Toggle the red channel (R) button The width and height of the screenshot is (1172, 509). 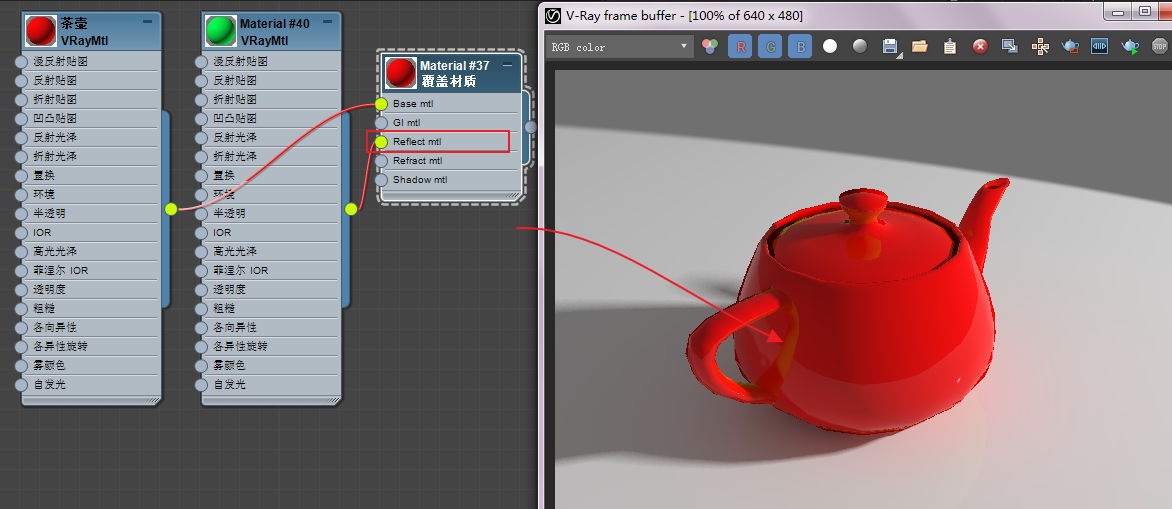point(740,46)
